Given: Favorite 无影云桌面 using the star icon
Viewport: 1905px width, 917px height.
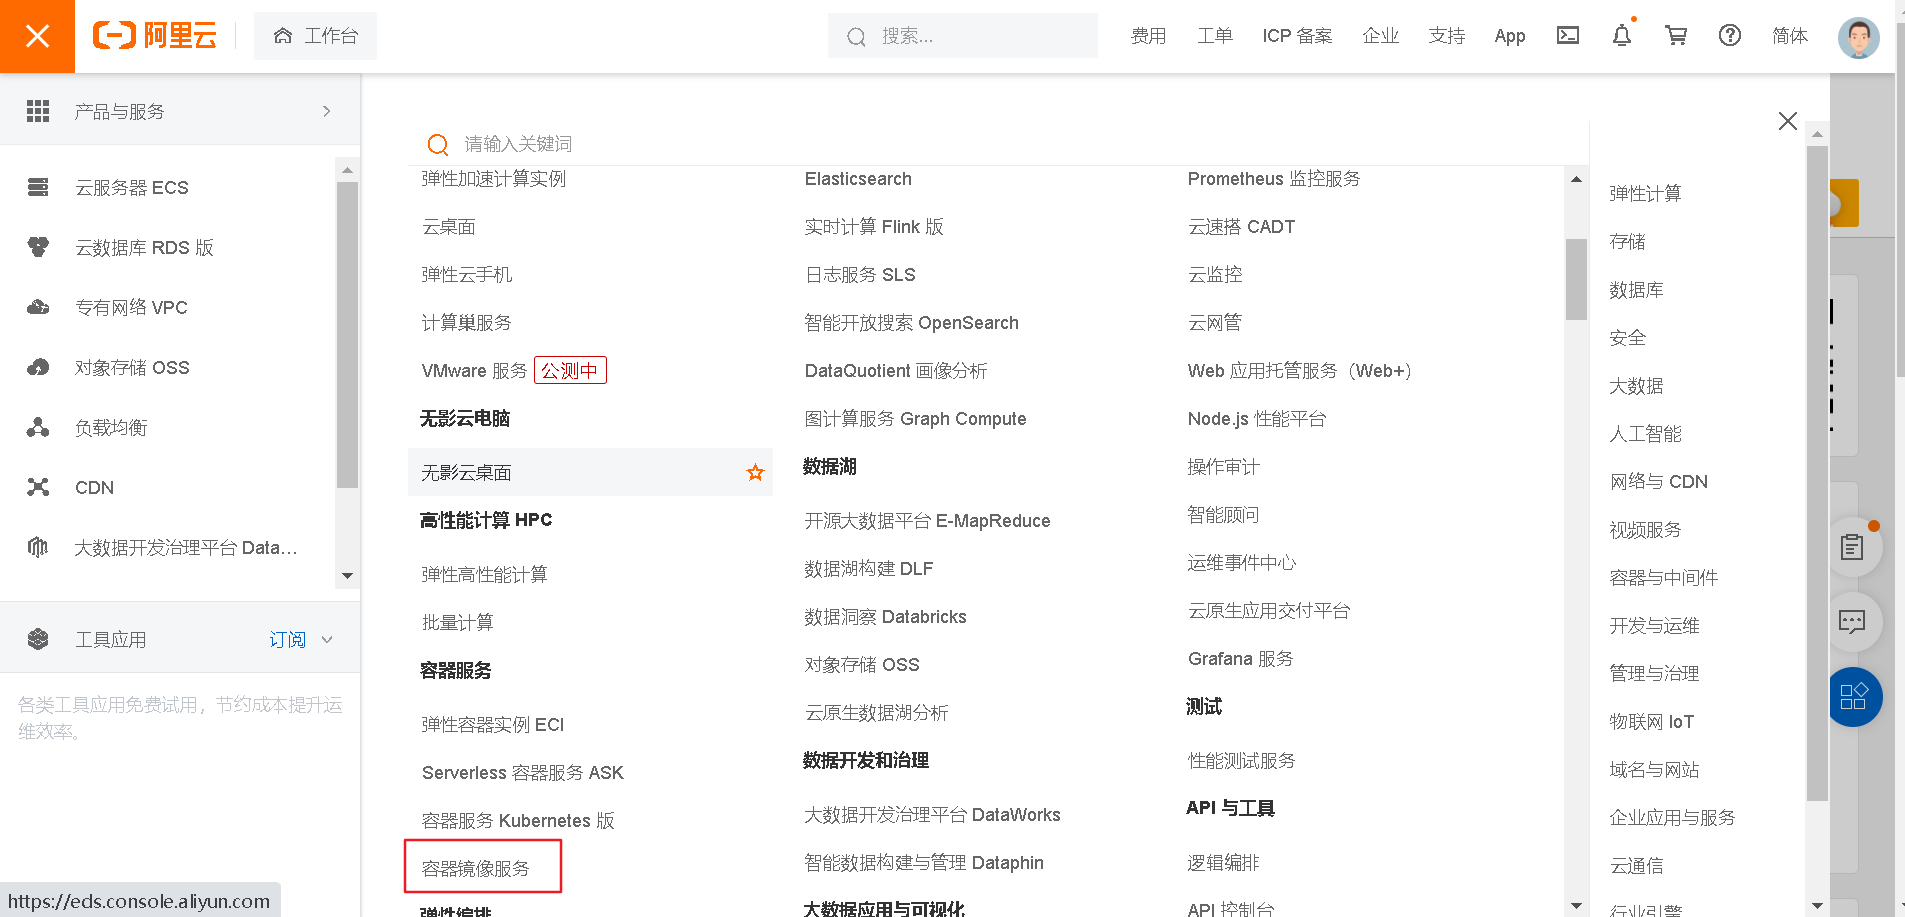Looking at the screenshot, I should 755,472.
